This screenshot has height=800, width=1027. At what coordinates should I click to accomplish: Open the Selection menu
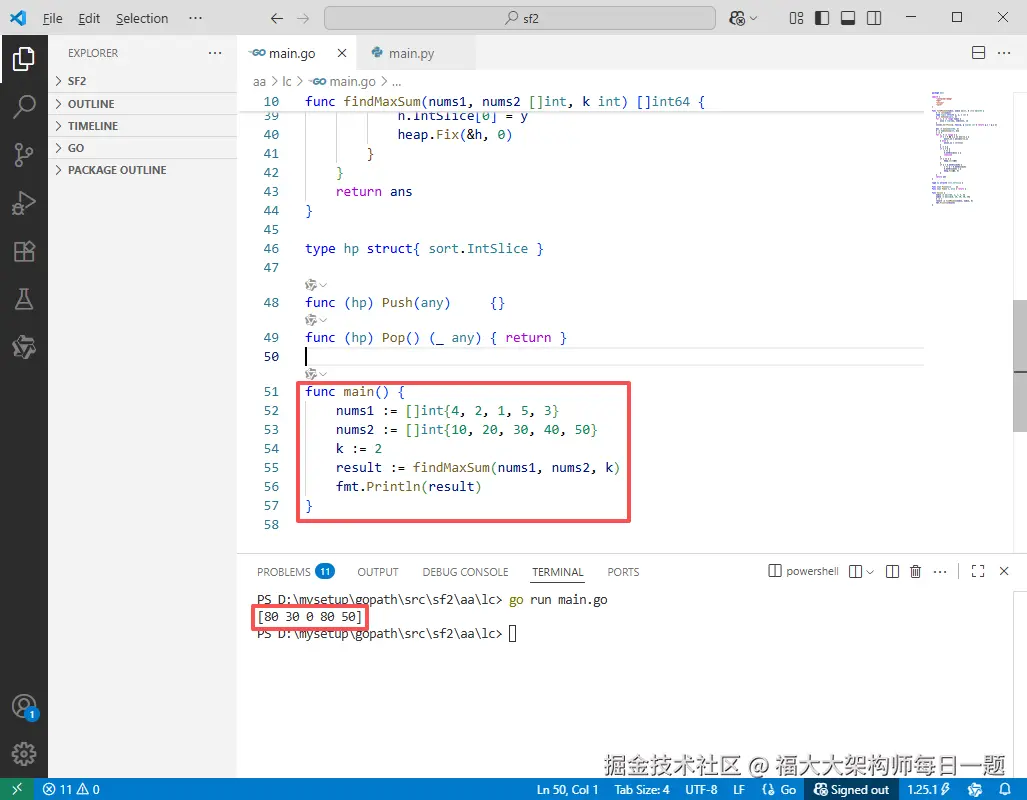click(x=142, y=18)
